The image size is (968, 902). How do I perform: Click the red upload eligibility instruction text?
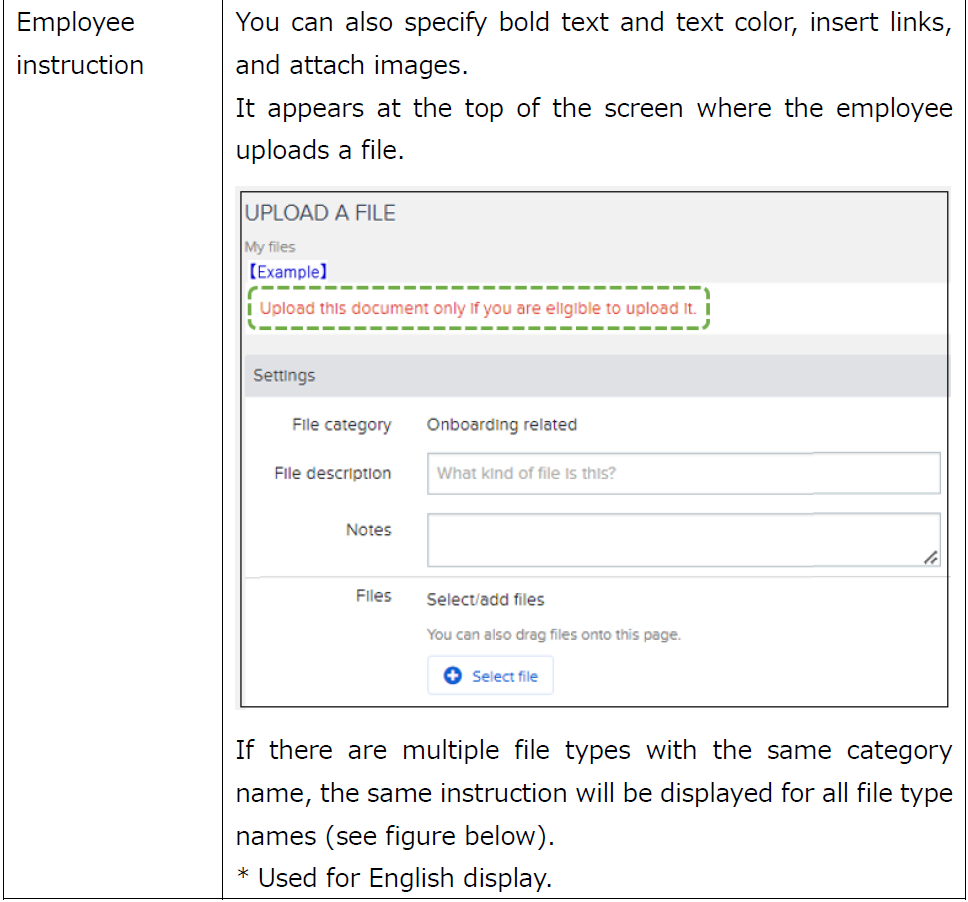point(477,308)
